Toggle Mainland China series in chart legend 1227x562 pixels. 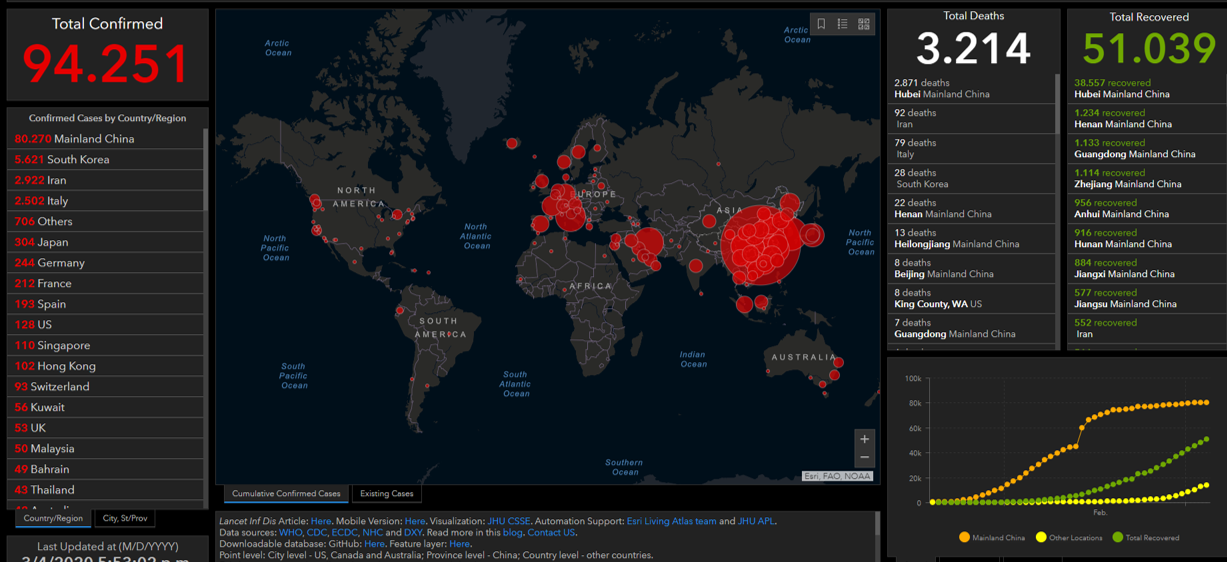point(992,538)
